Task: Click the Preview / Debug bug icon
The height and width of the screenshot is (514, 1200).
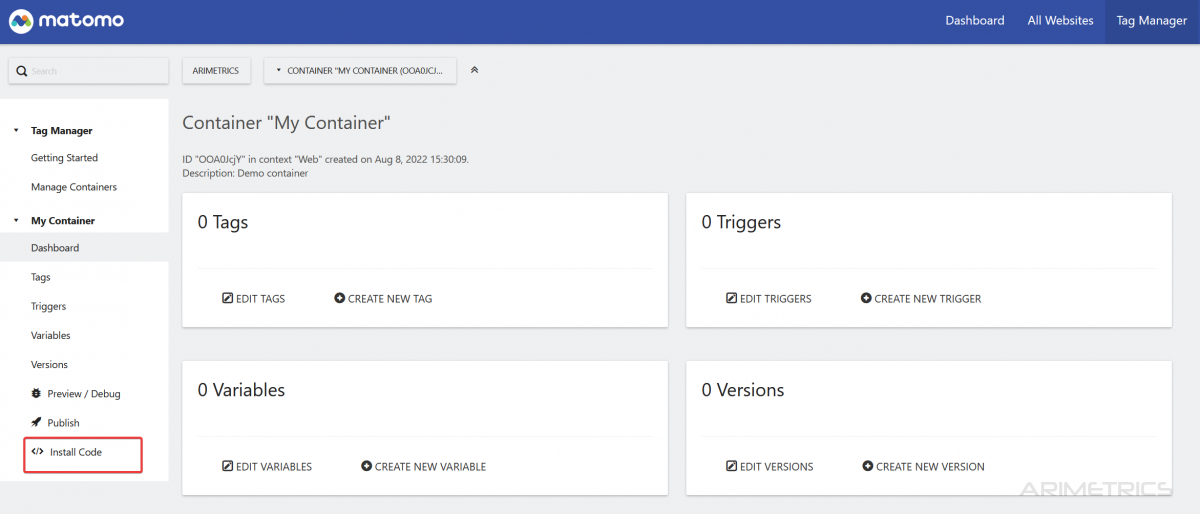Action: pos(37,394)
